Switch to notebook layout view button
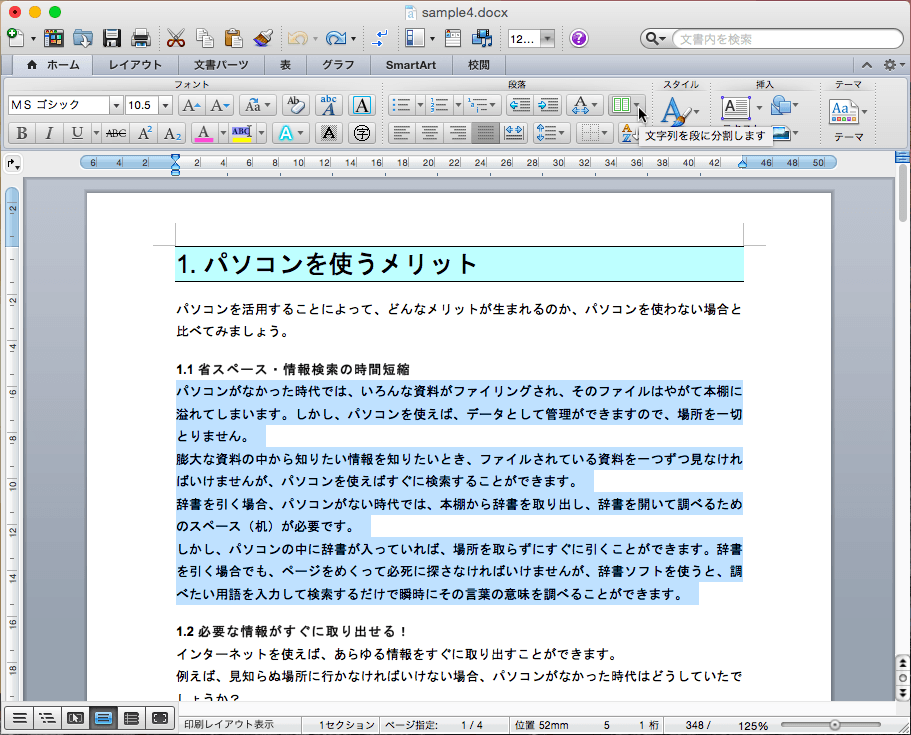 pos(131,719)
